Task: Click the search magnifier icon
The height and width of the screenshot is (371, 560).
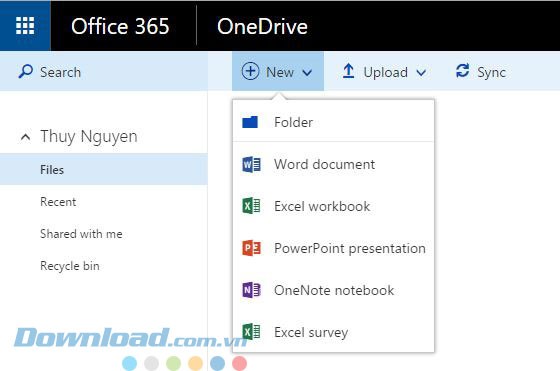Action: click(x=25, y=71)
